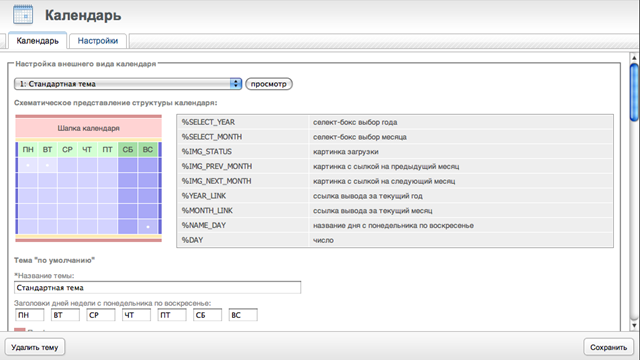Click the ПН cell in calendar schema
The width and height of the screenshot is (640, 360).
(28, 149)
